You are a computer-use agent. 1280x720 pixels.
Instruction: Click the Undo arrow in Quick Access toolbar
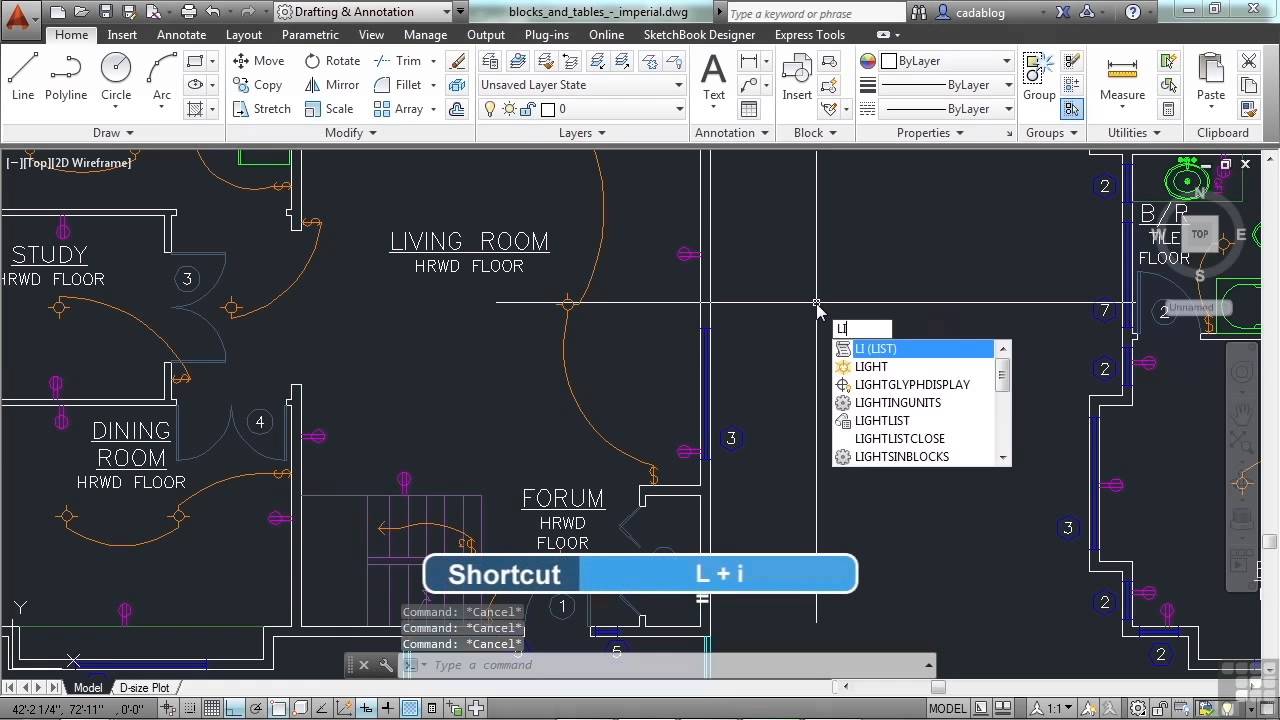213,12
